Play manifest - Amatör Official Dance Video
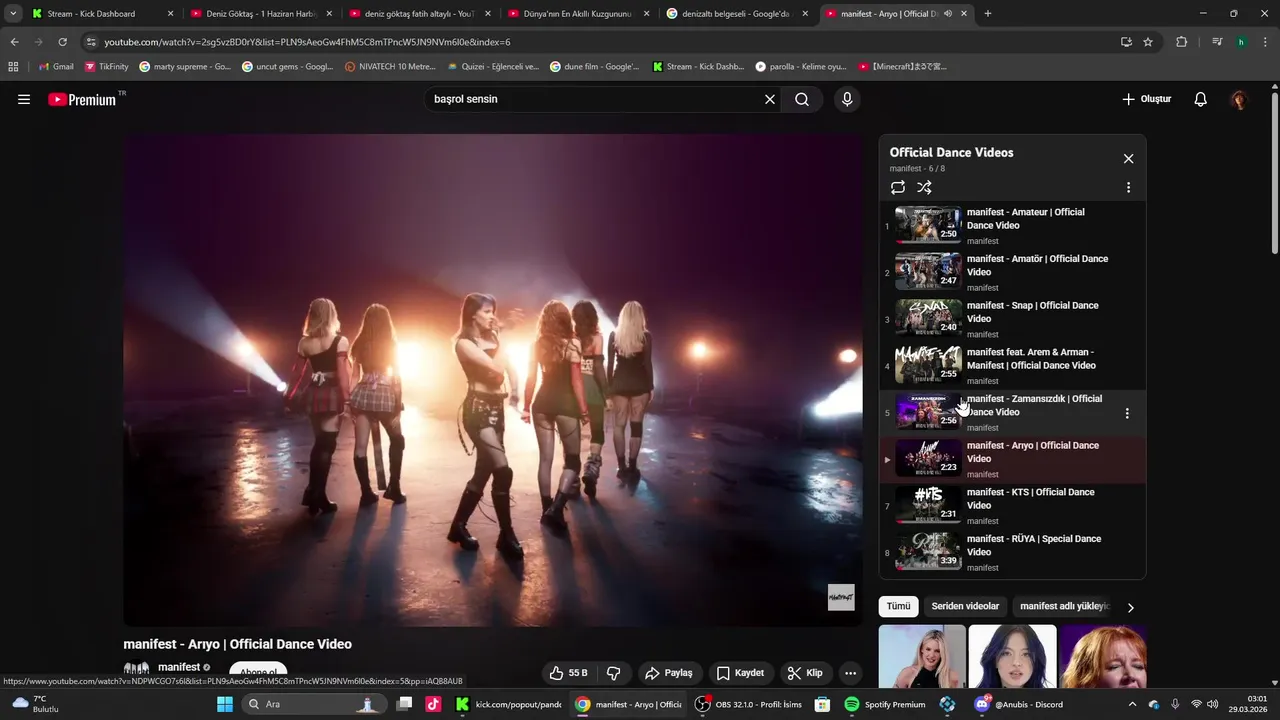Viewport: 1280px width, 720px height. [x=1010, y=272]
